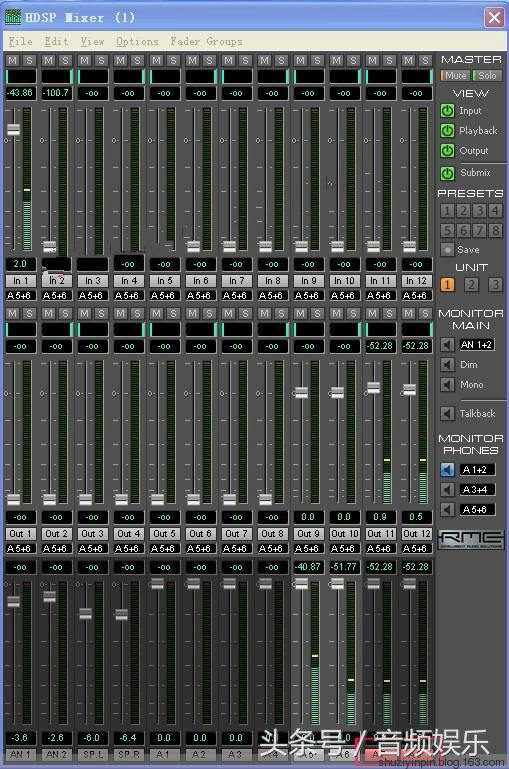Mute the In 1 channel
This screenshot has height=769, width=509.
click(13, 60)
